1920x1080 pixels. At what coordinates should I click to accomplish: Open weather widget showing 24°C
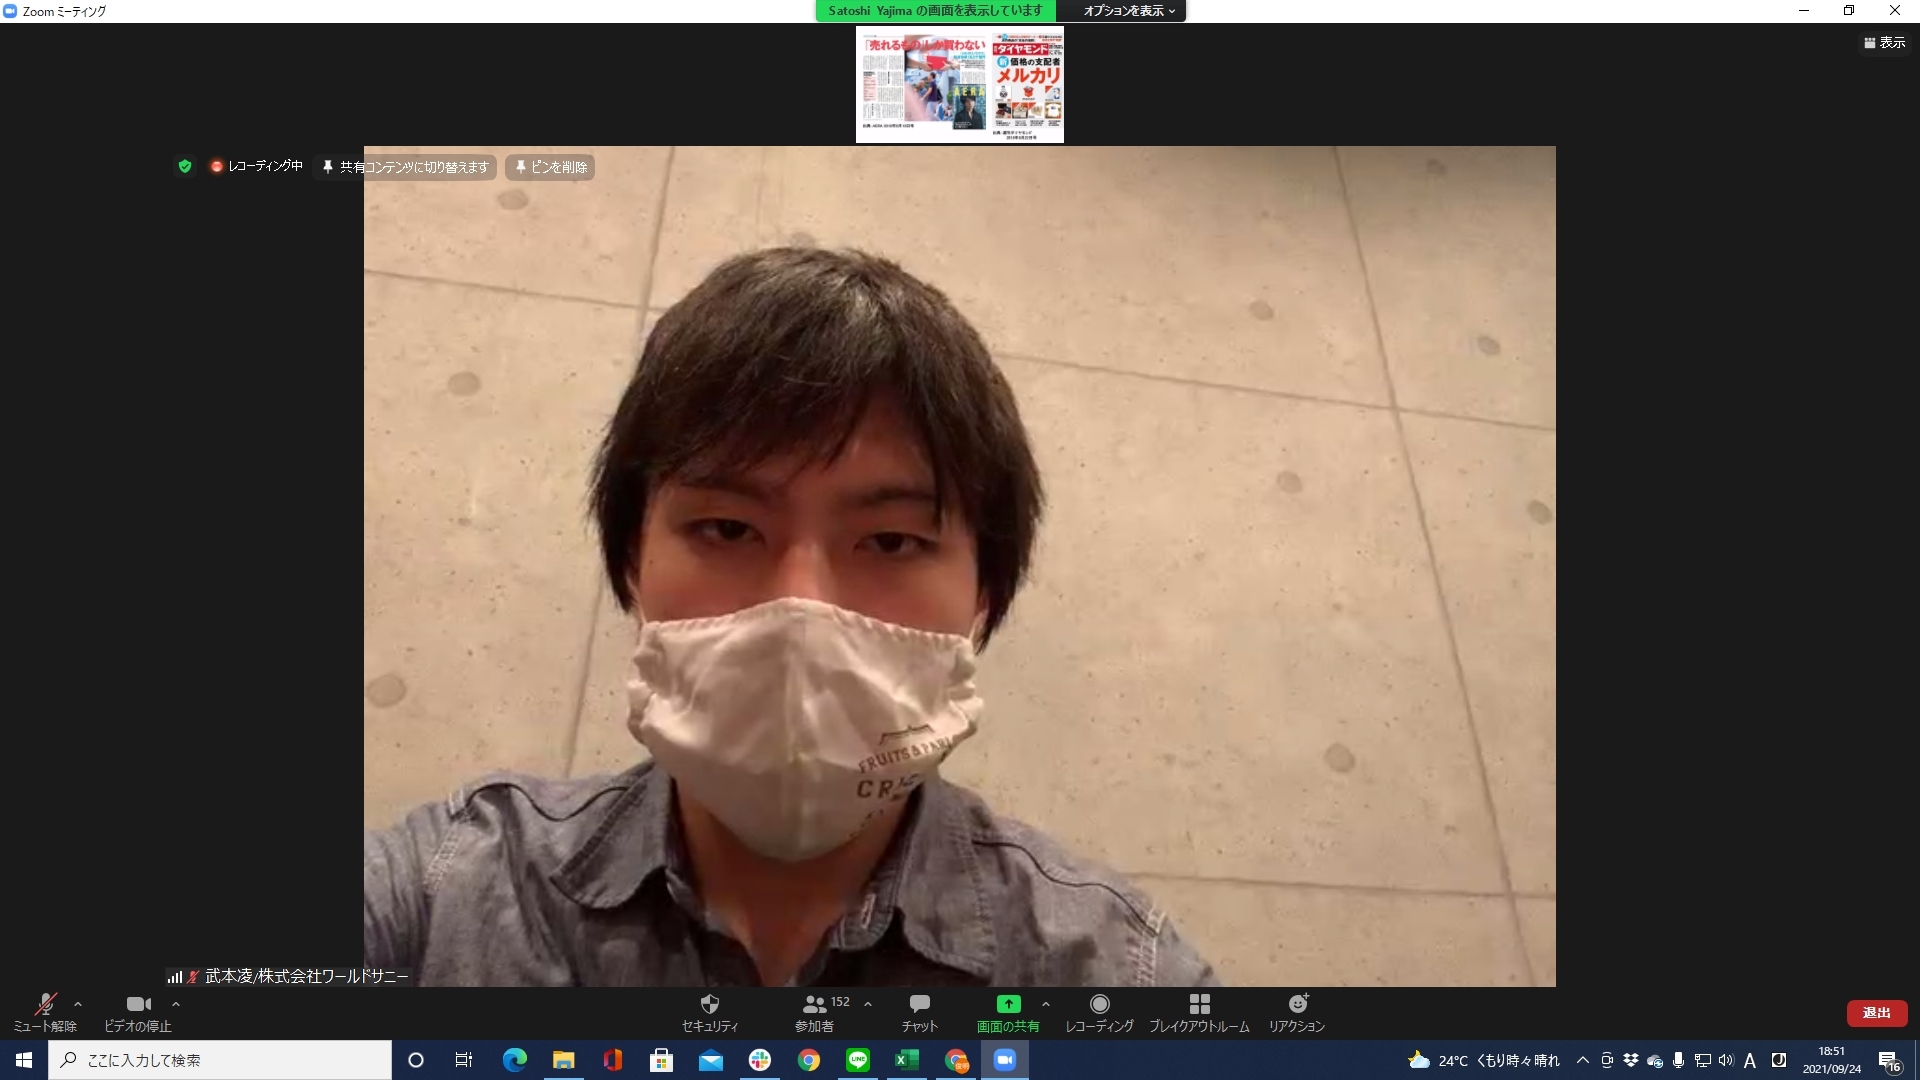point(1484,1060)
